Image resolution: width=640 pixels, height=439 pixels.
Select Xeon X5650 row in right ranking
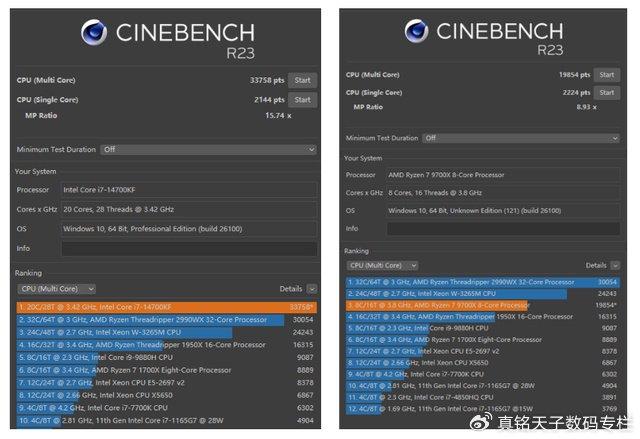(483, 363)
